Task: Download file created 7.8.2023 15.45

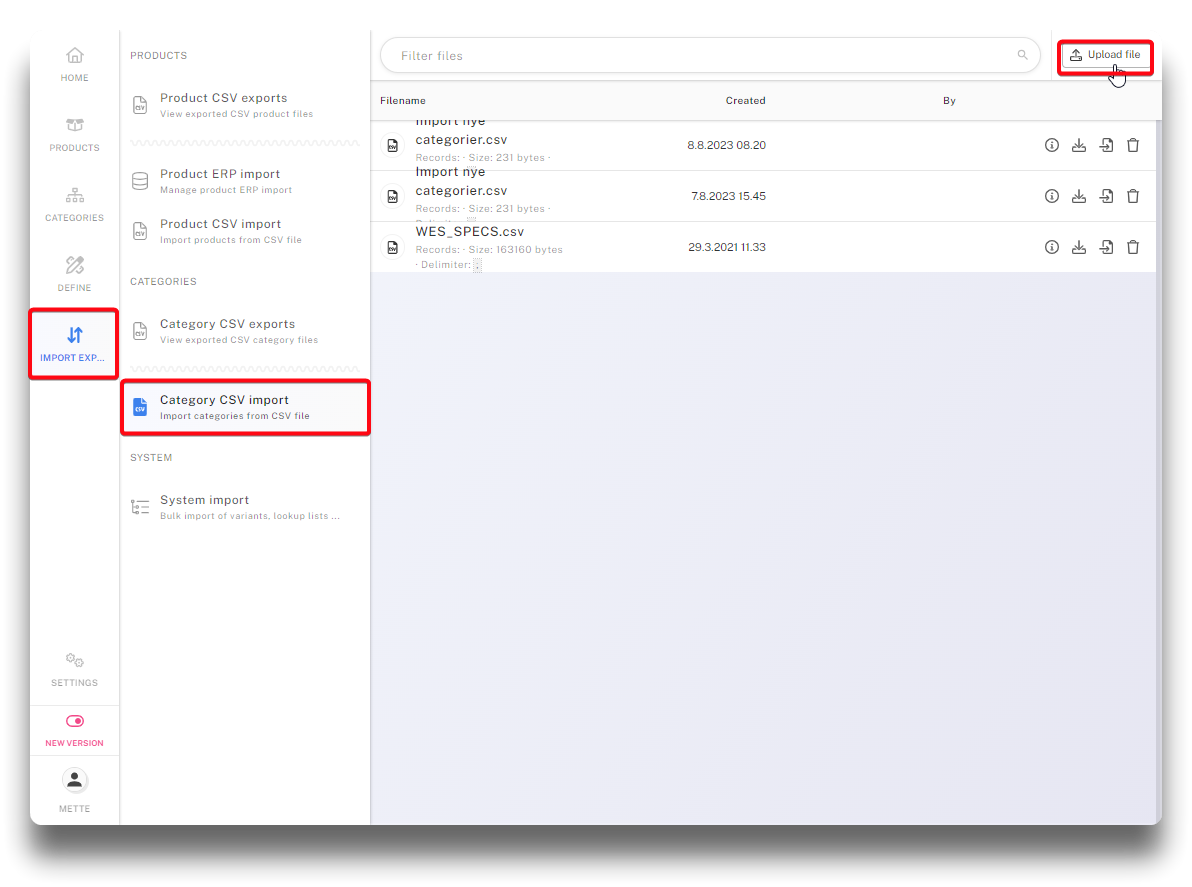Action: click(1078, 196)
